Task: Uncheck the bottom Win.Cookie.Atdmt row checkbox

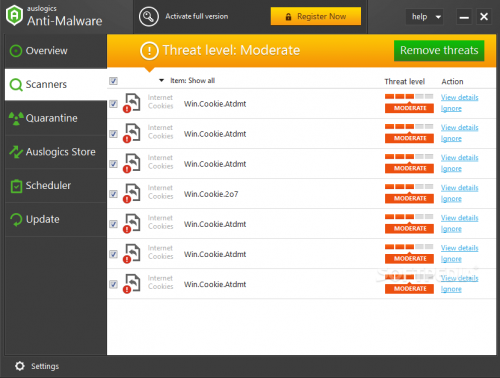Action: click(x=113, y=284)
